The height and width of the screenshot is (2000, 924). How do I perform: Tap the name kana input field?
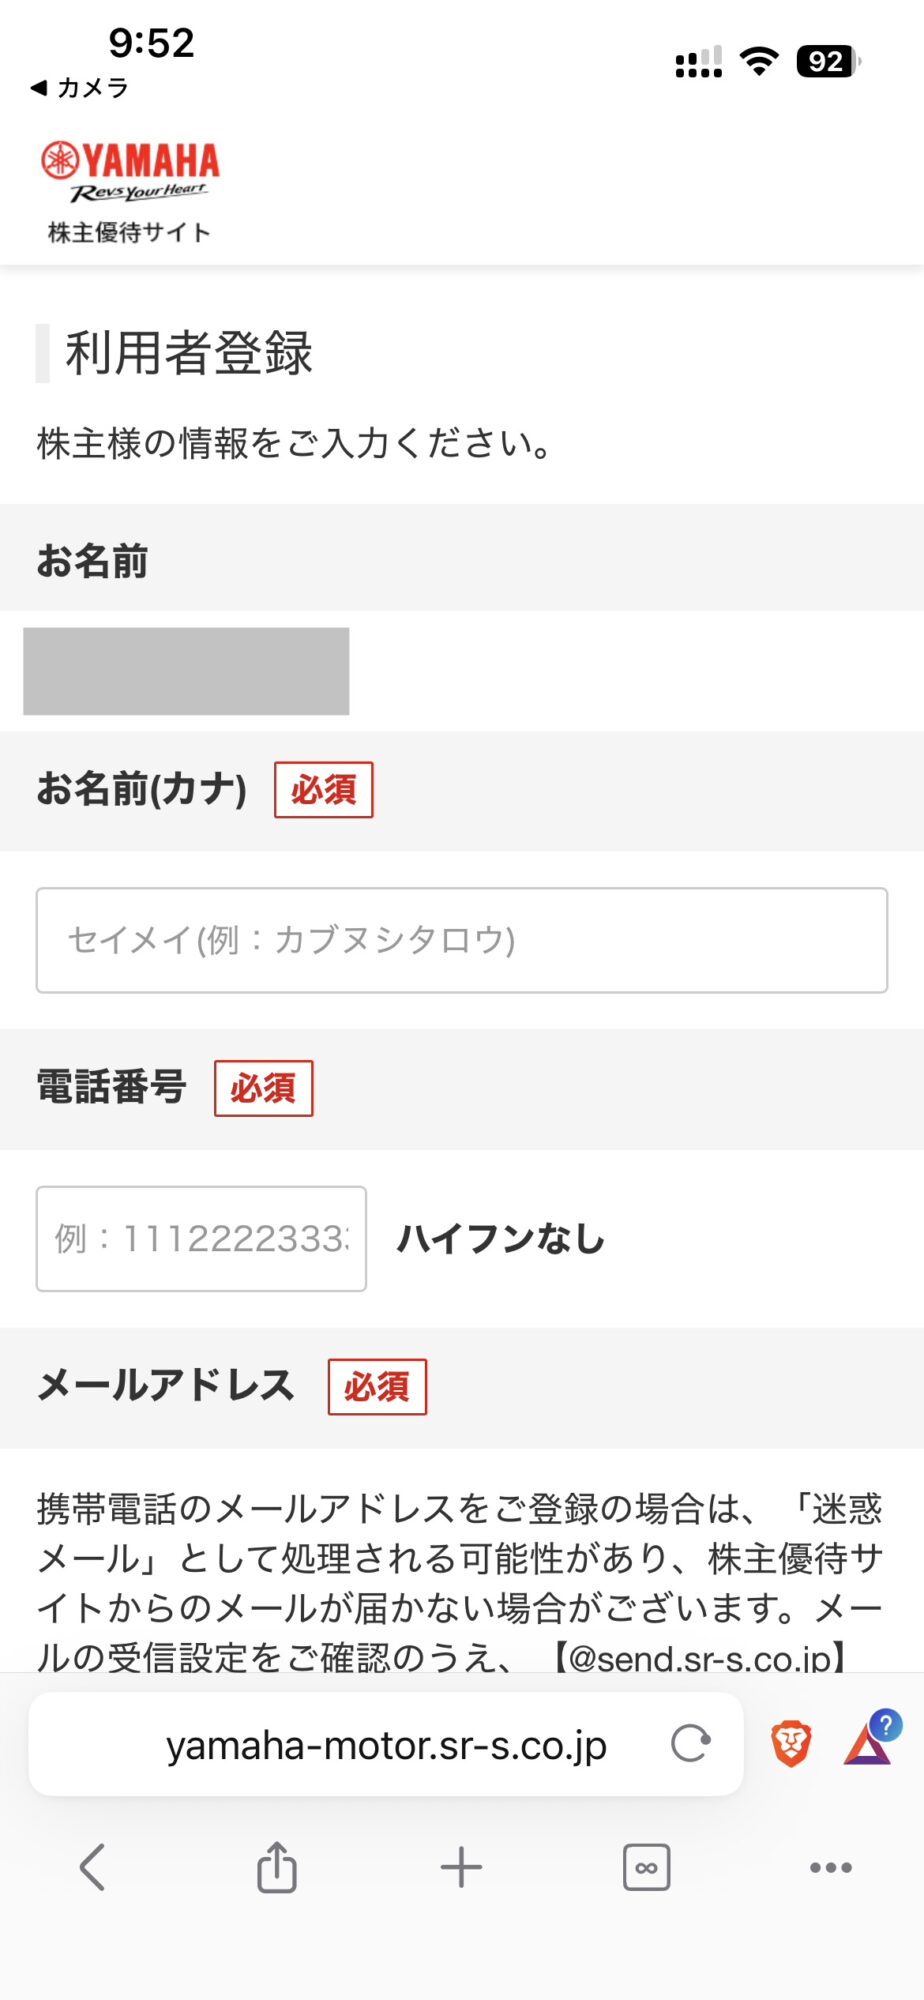[x=461, y=940]
